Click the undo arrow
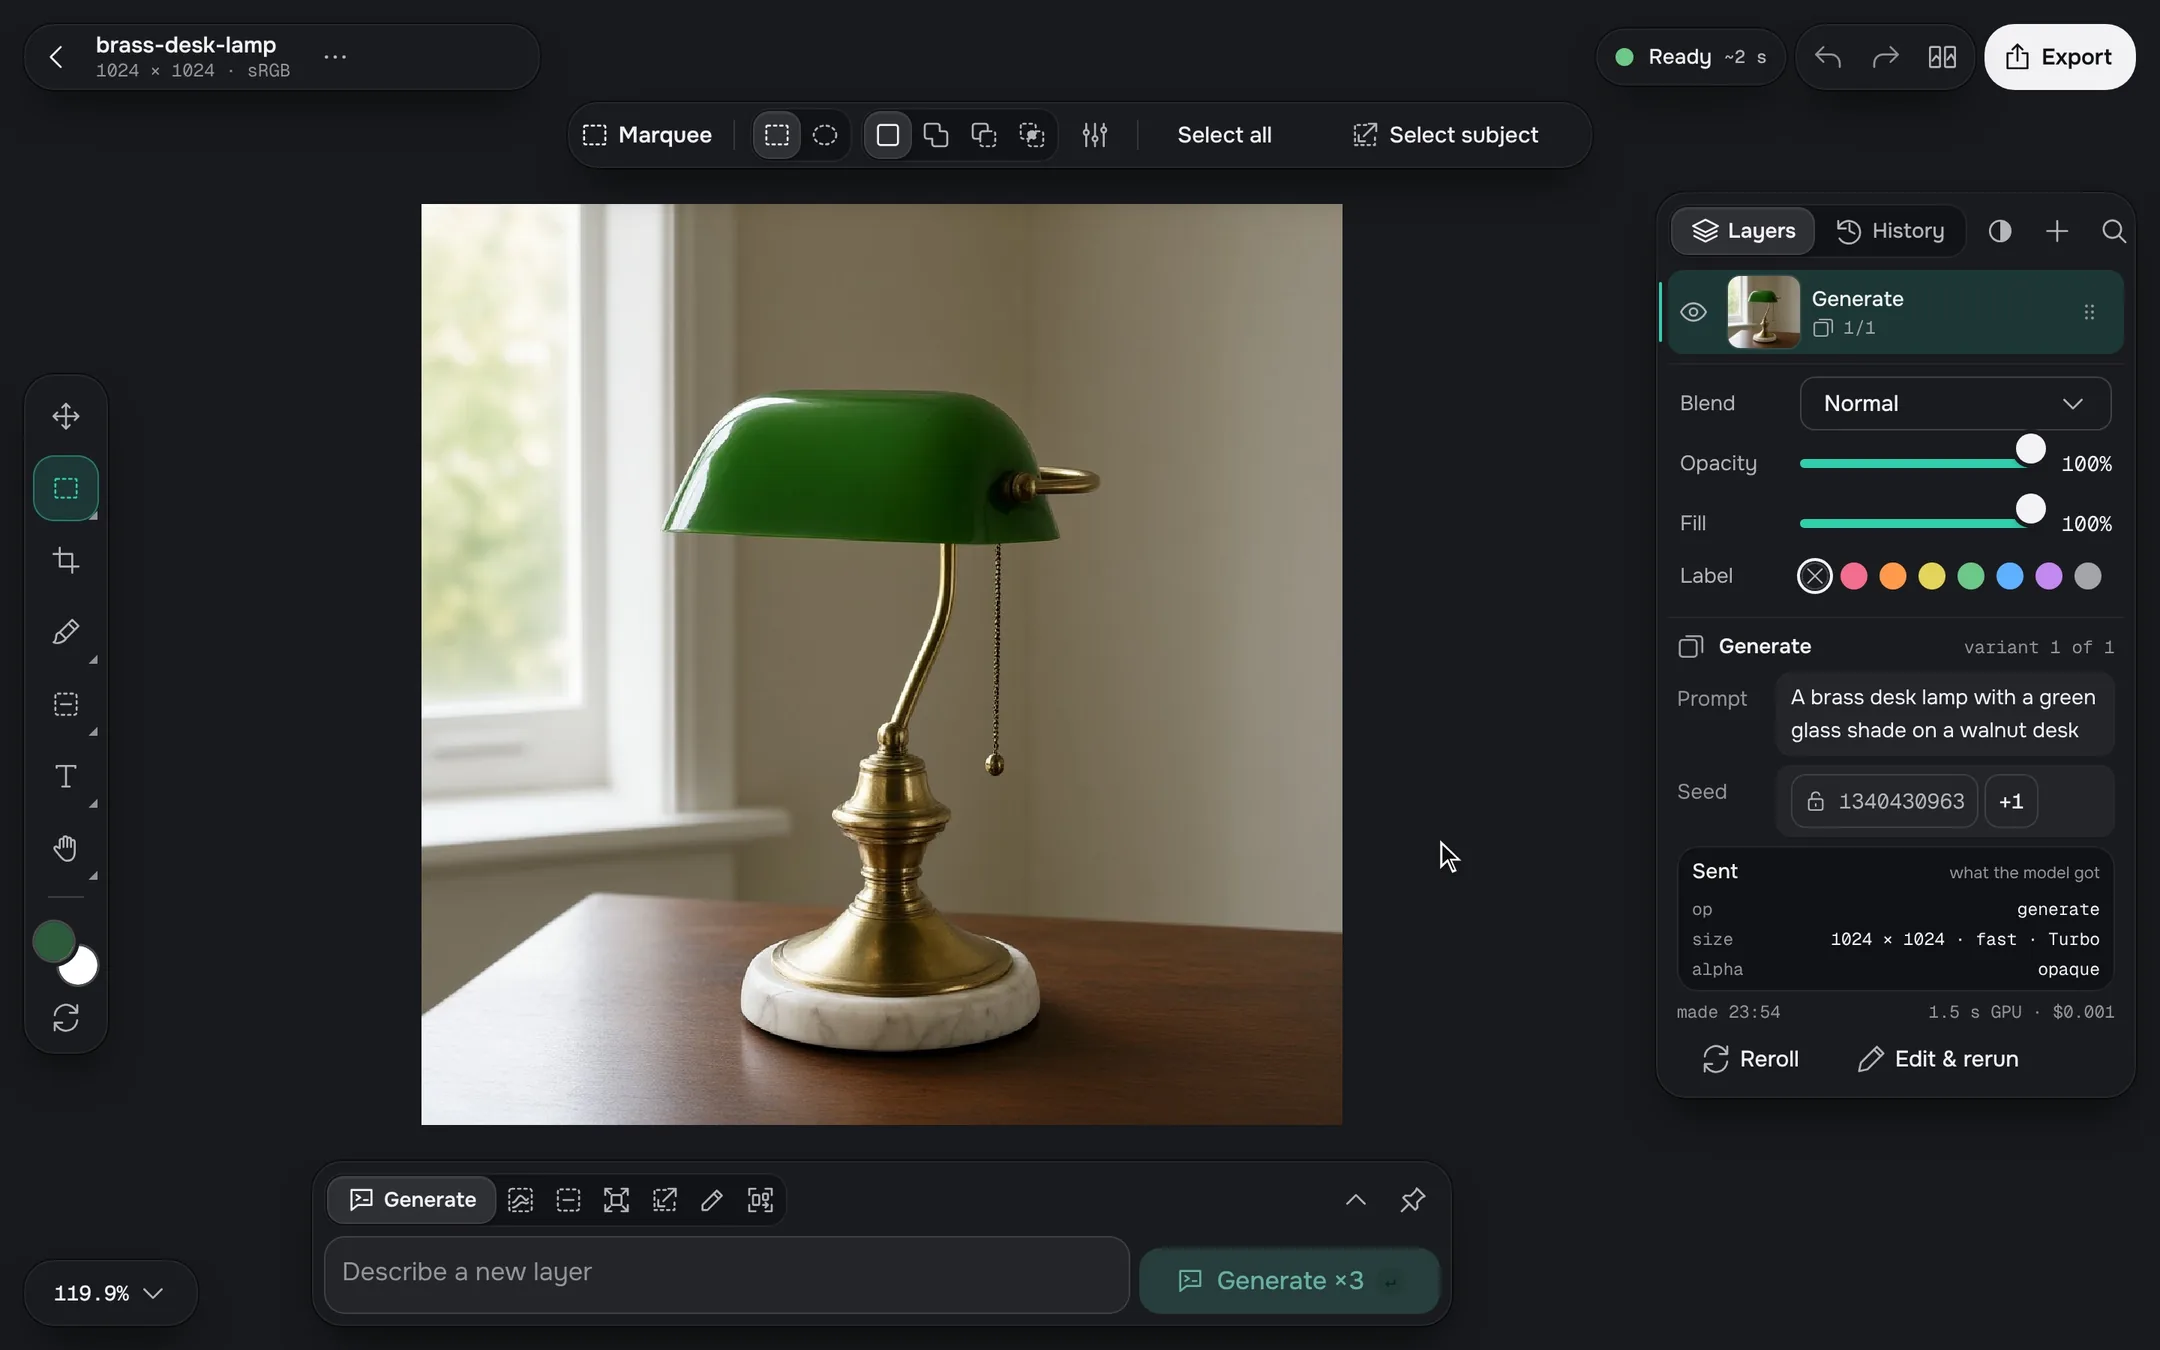 (1828, 57)
